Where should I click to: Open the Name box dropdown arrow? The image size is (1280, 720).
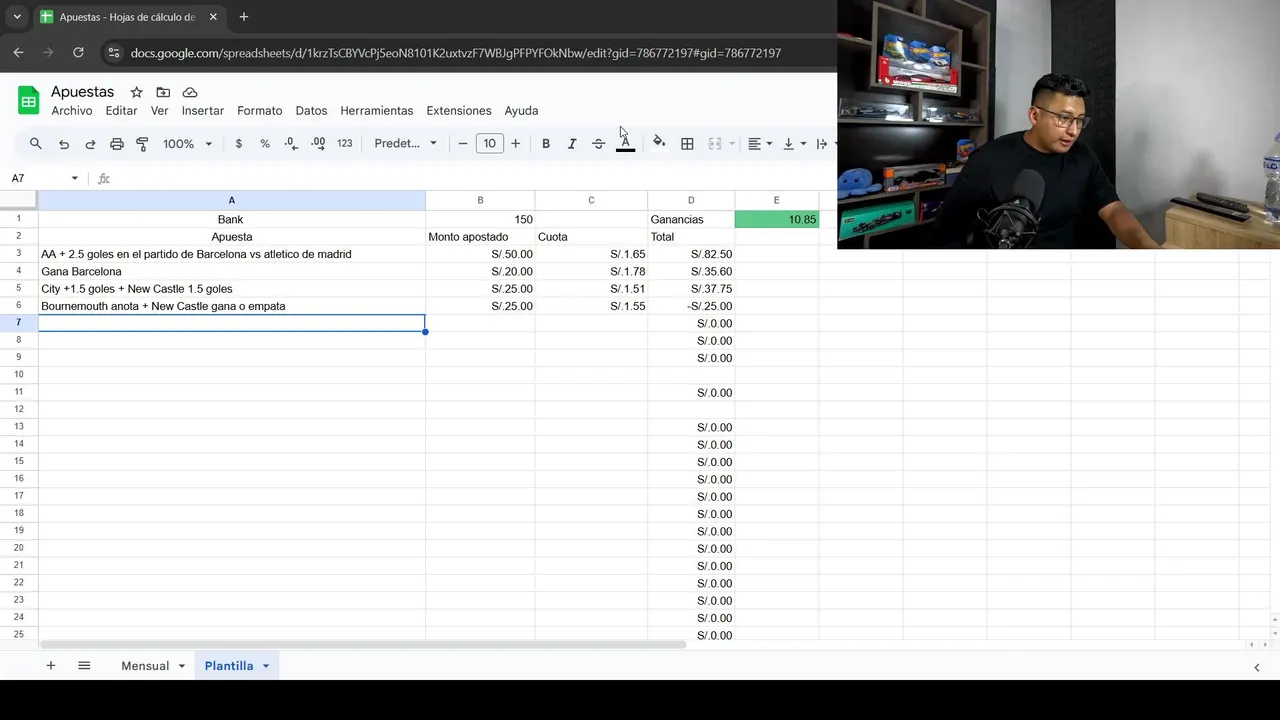tap(74, 178)
